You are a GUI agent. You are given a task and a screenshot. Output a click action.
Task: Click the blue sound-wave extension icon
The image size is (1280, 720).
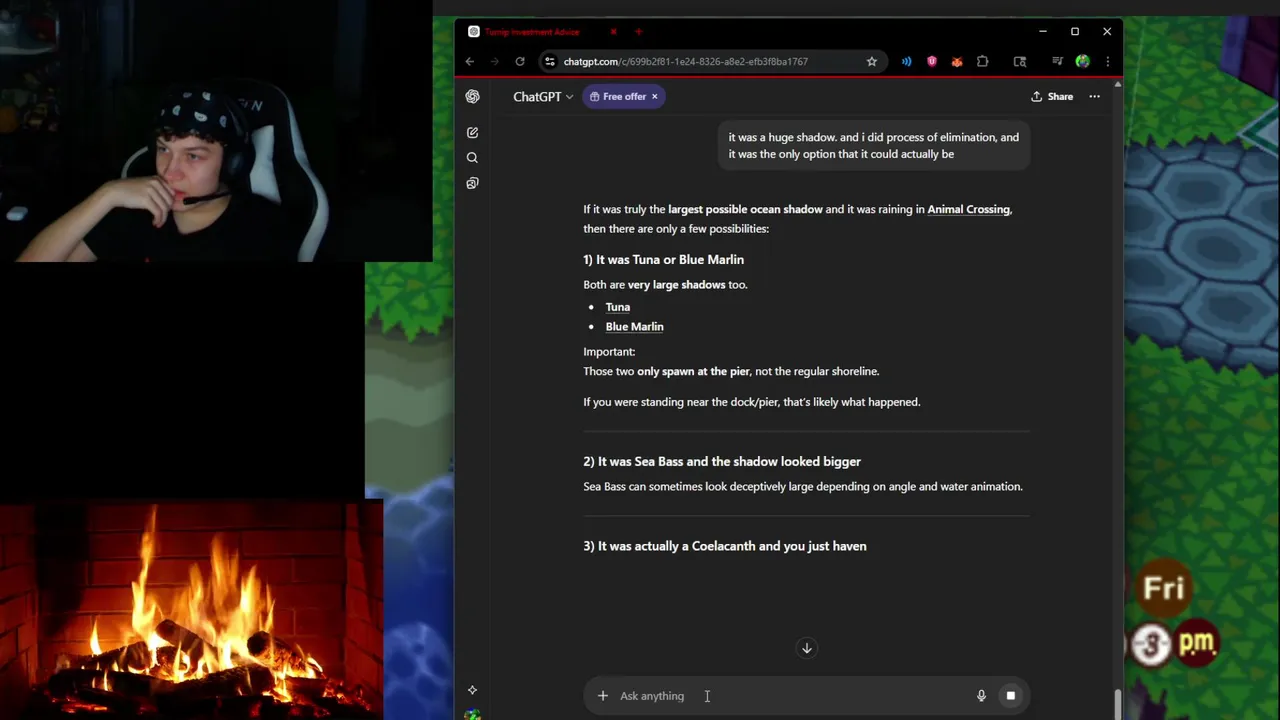[x=907, y=61]
